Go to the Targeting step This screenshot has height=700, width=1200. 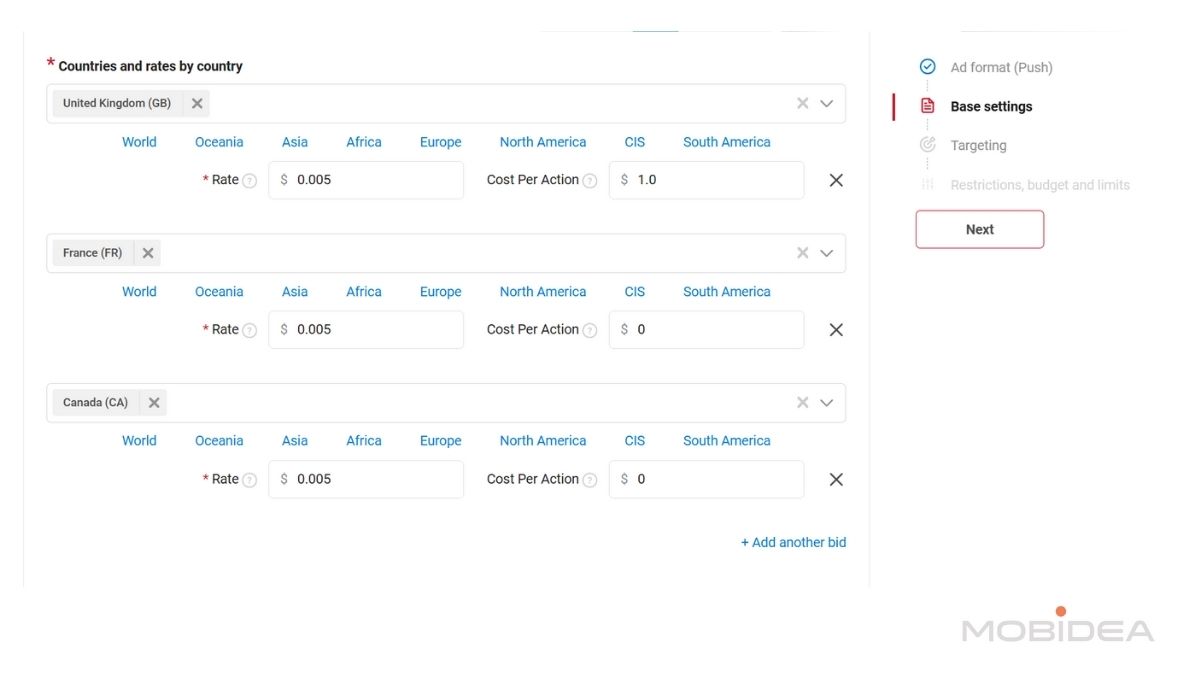(978, 145)
